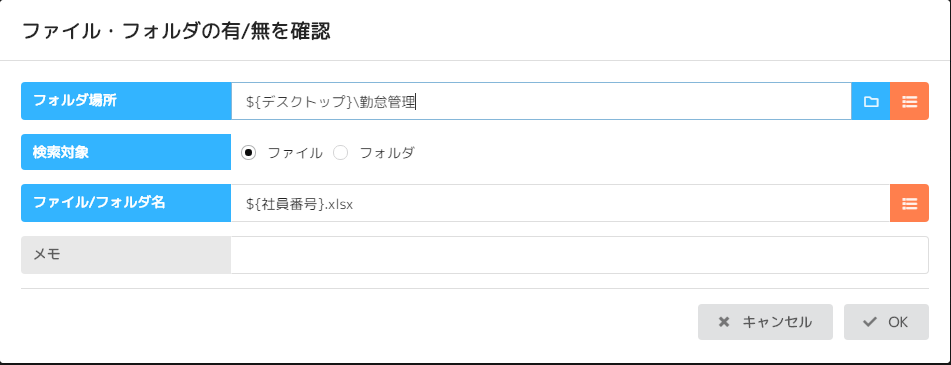Open the orange variable list icon beside ファイル/フォルダ名
Screen dimensions: 951x365
(909, 203)
